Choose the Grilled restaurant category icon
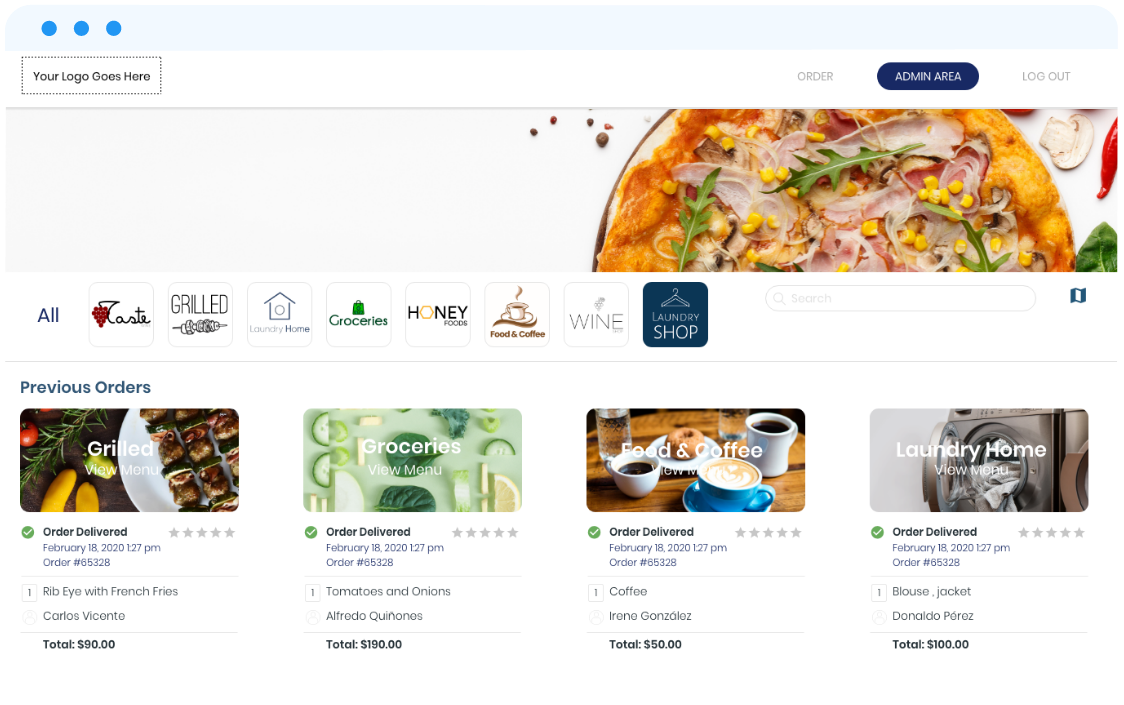 pos(200,315)
